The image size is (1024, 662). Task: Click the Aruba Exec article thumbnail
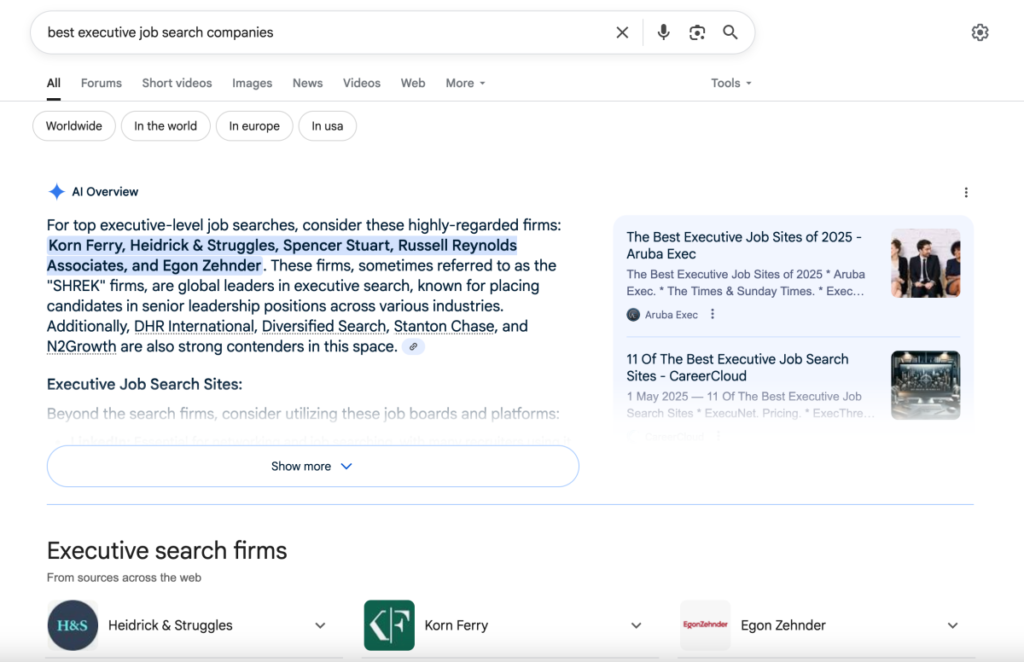[x=925, y=263]
